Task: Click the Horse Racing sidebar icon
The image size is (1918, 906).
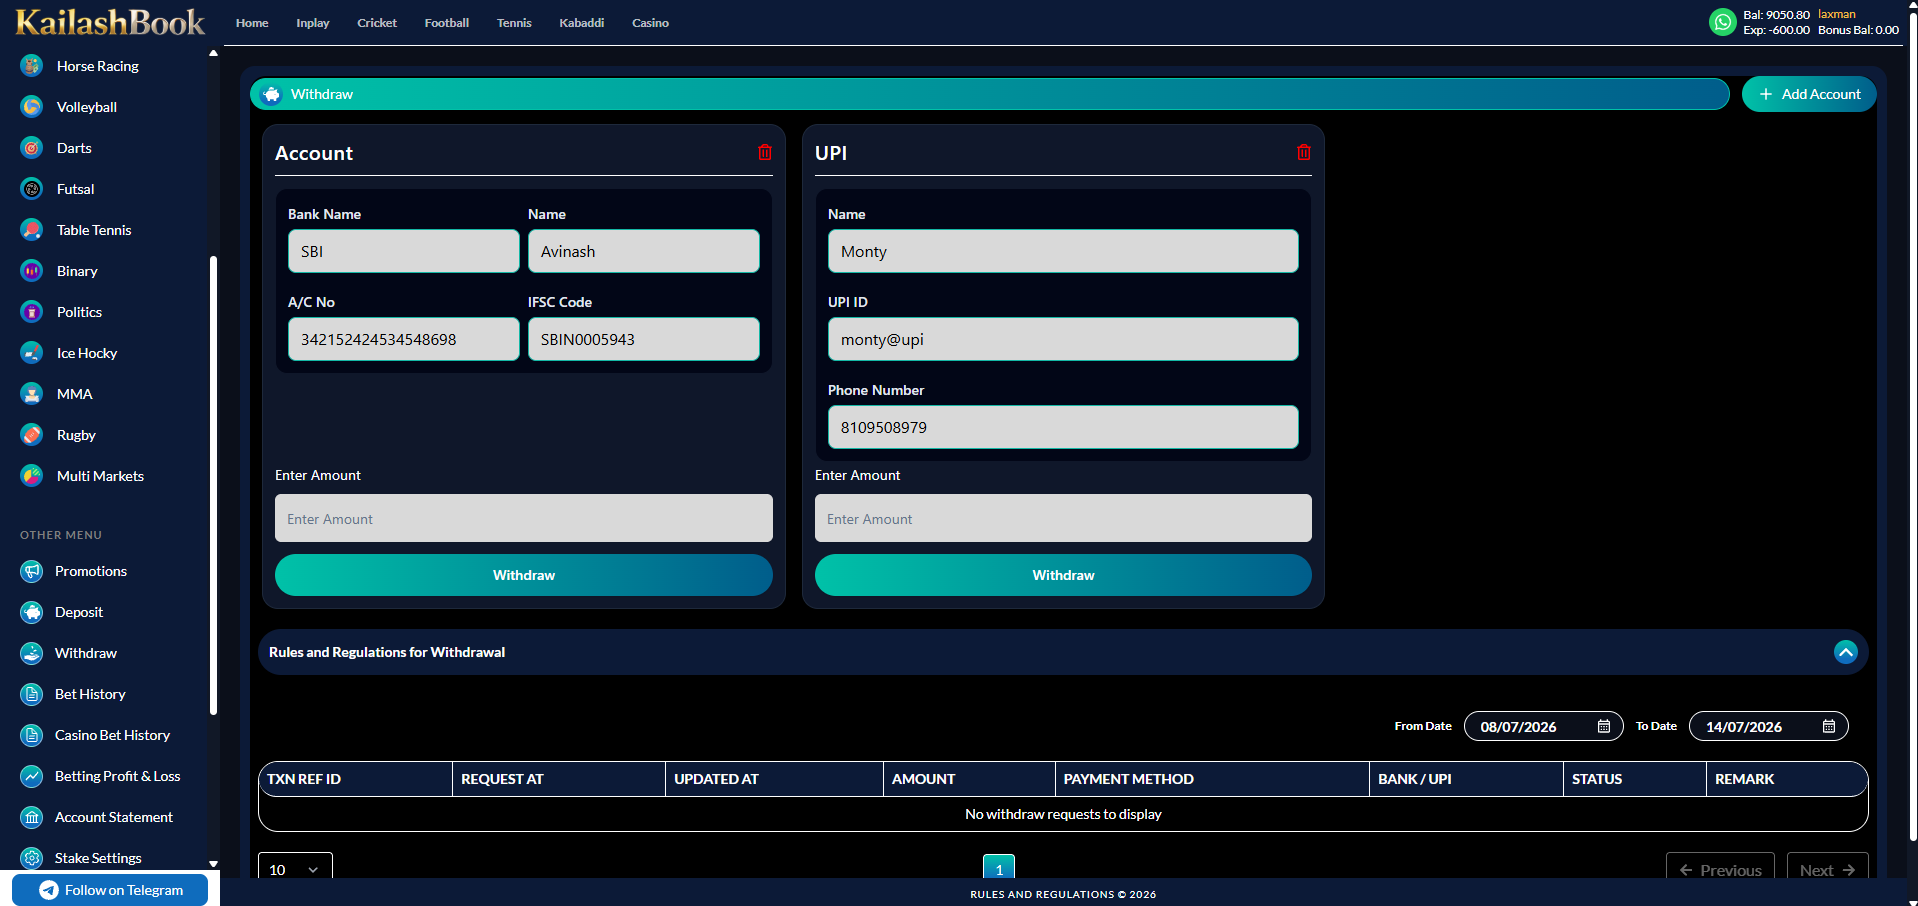Action: 32,66
